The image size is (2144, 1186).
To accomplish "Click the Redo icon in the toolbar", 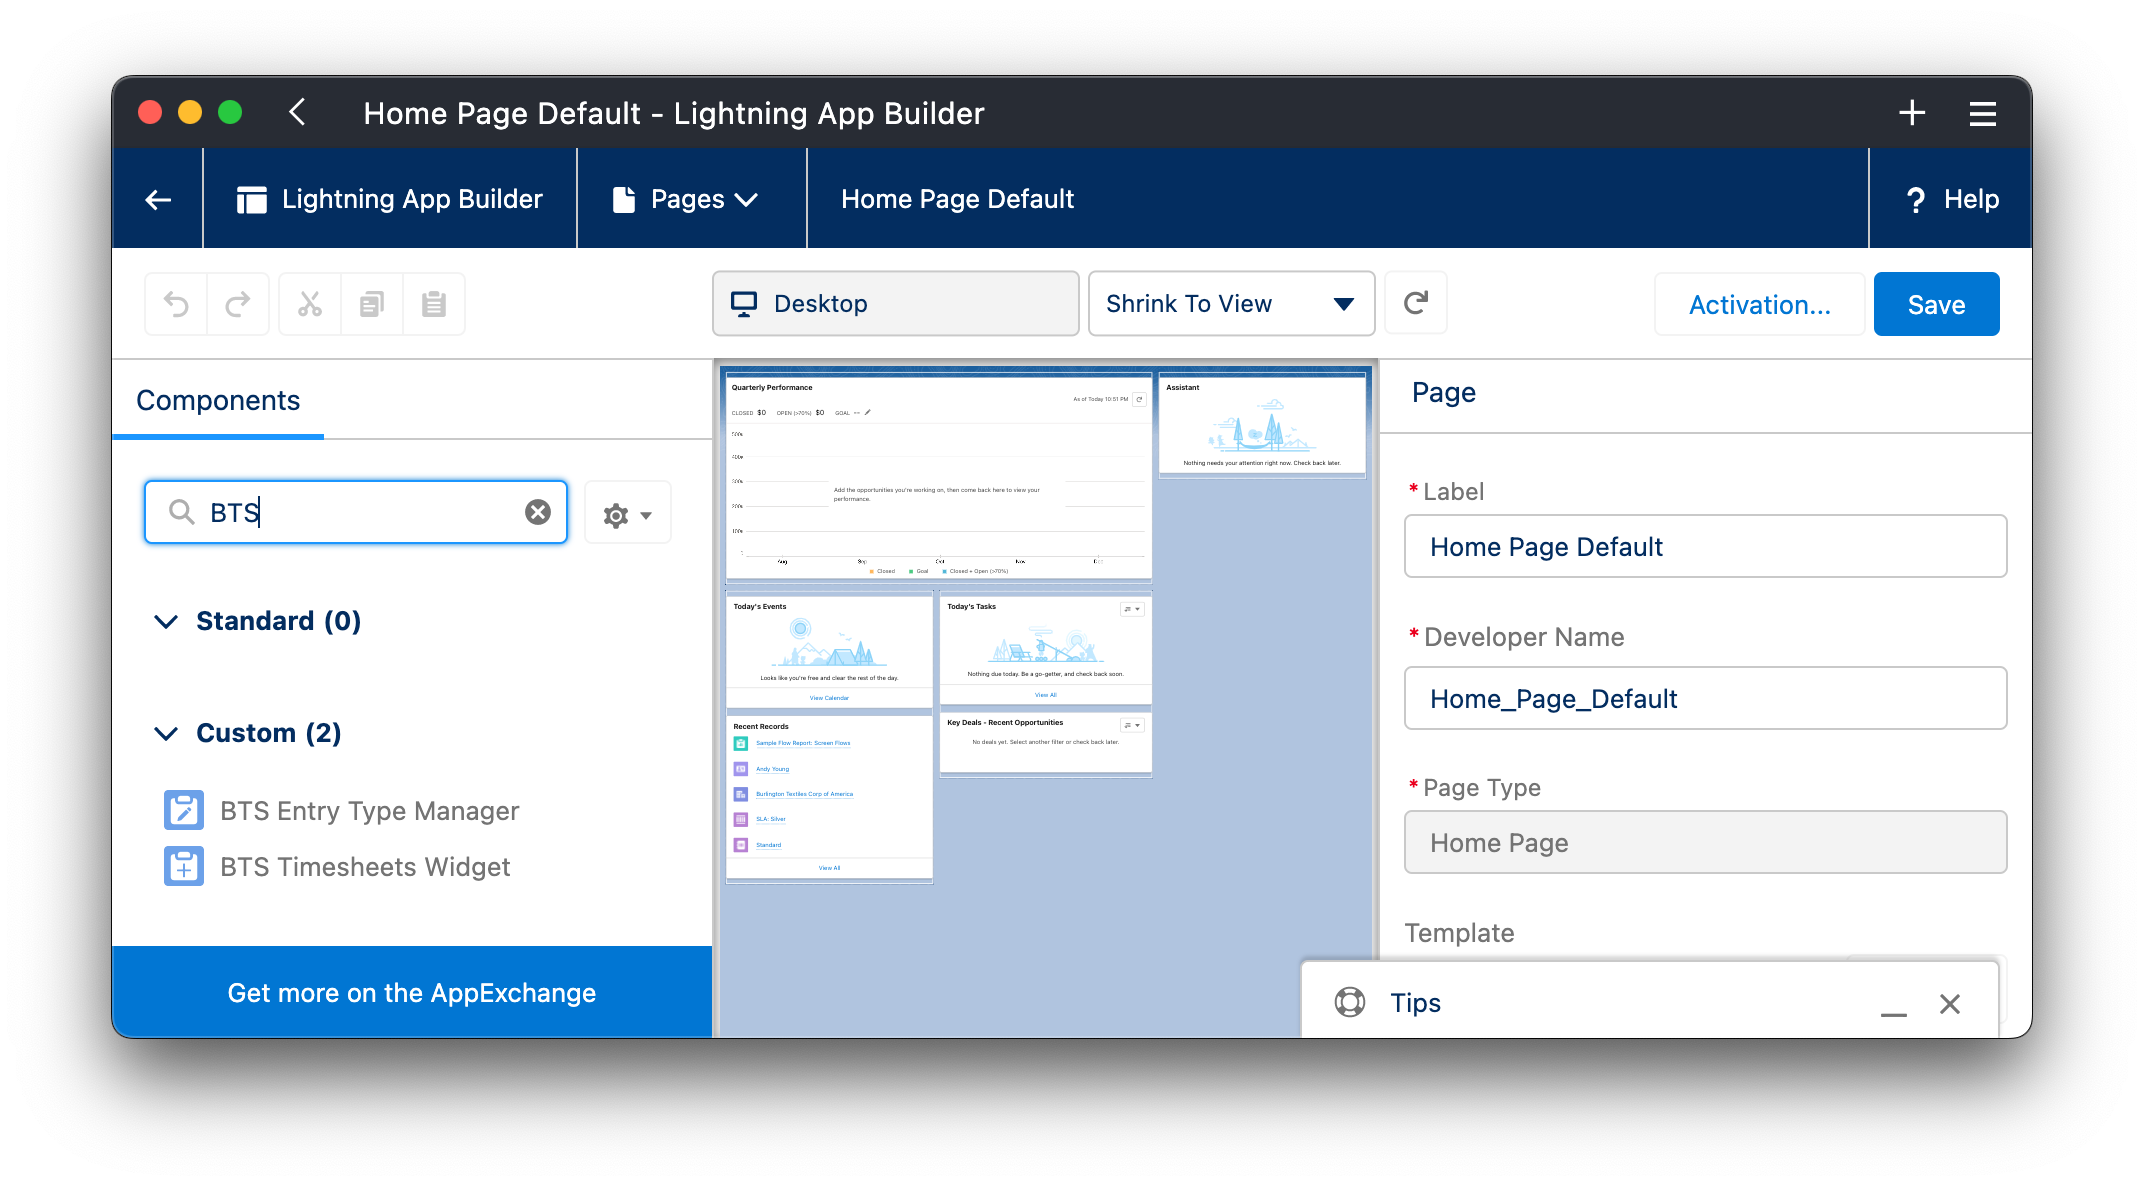I will (x=238, y=304).
